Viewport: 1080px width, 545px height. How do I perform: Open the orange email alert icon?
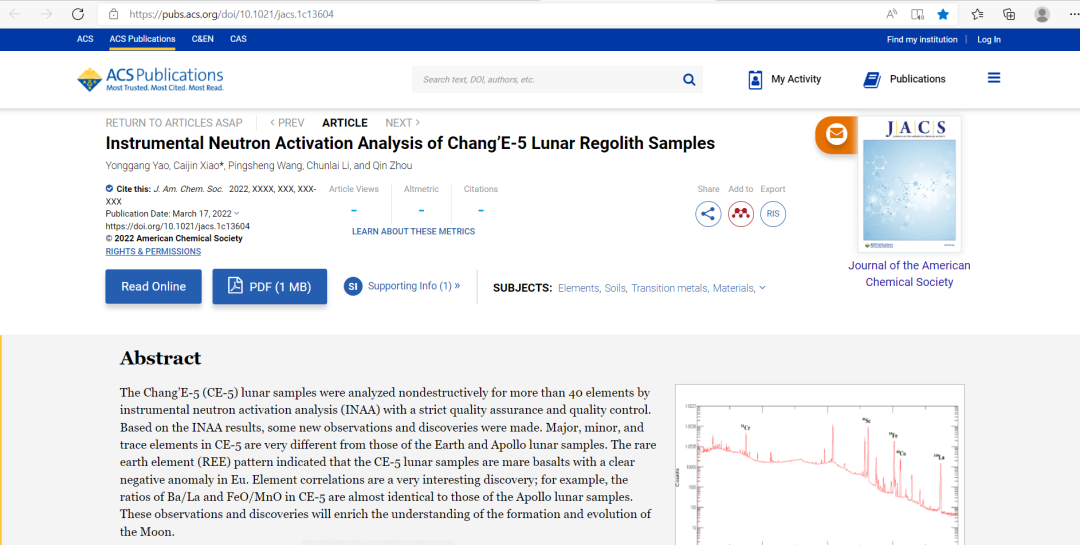tap(836, 134)
